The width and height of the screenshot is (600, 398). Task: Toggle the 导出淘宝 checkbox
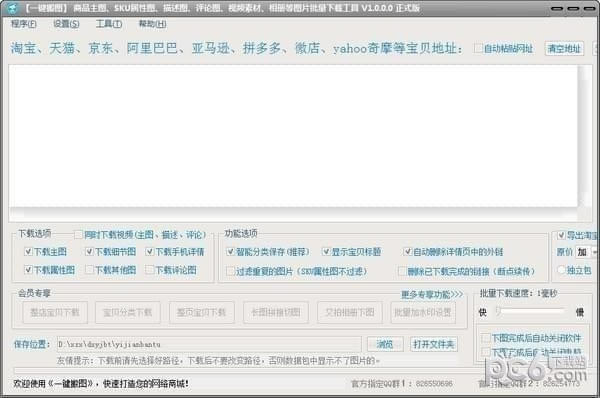(x=561, y=235)
